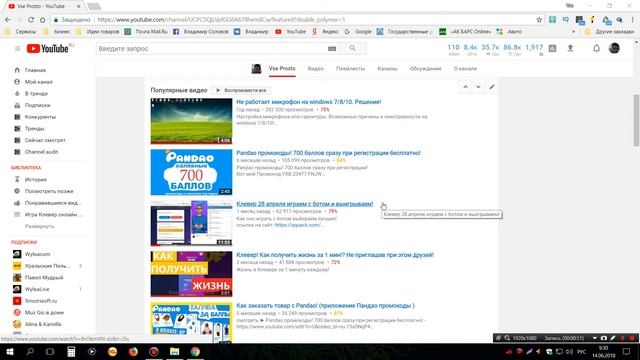This screenshot has width=640, height=360.
Task: Switch to the Плейлисты tab
Action: pos(350,69)
